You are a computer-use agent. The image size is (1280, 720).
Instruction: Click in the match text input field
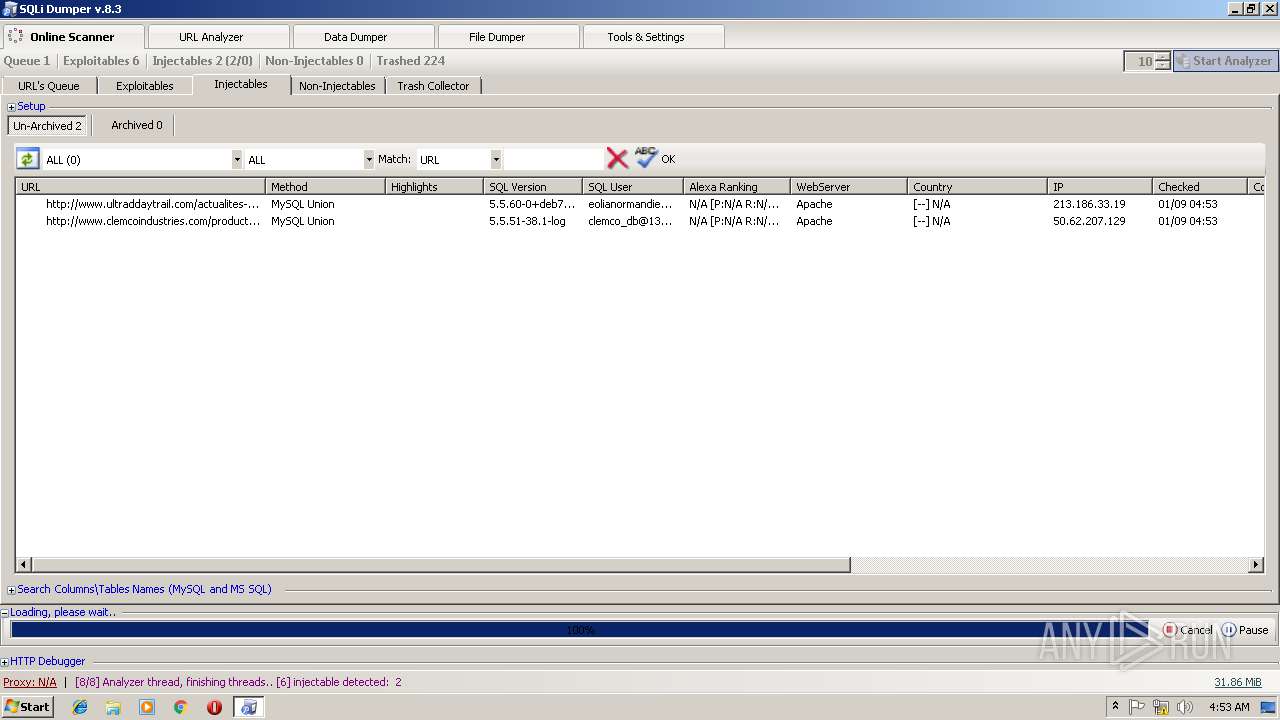[554, 159]
